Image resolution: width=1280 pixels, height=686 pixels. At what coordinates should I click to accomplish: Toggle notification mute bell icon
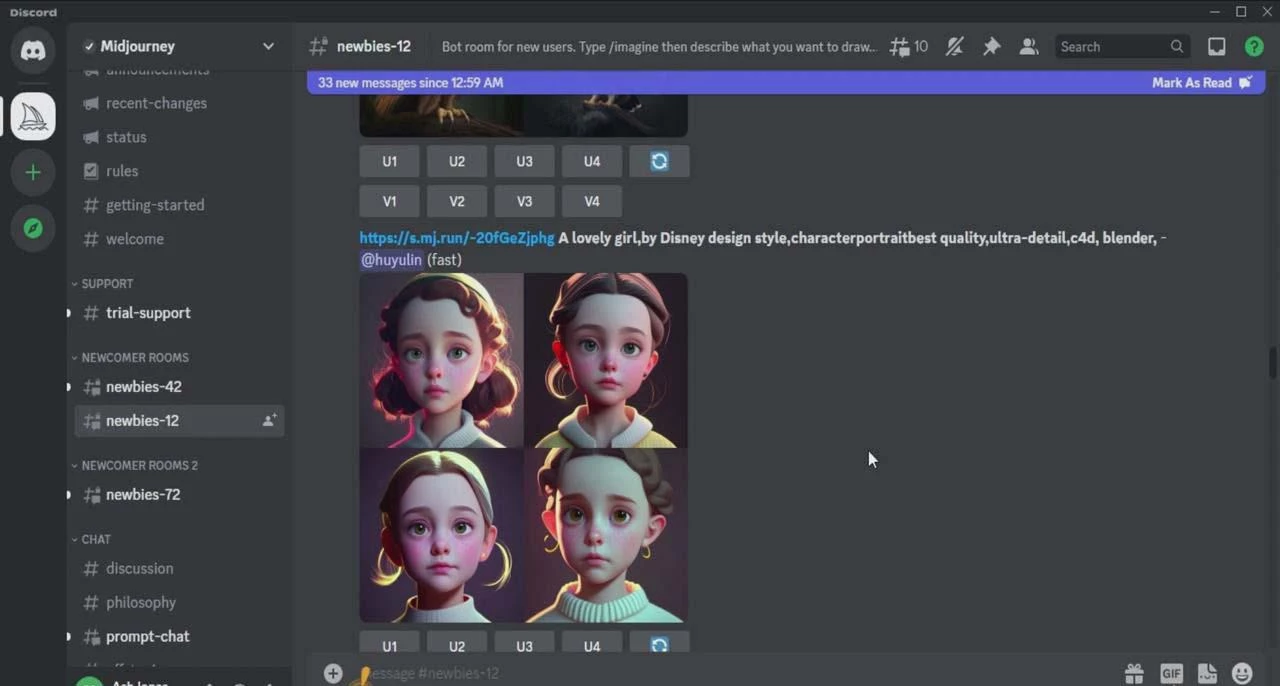click(x=954, y=47)
